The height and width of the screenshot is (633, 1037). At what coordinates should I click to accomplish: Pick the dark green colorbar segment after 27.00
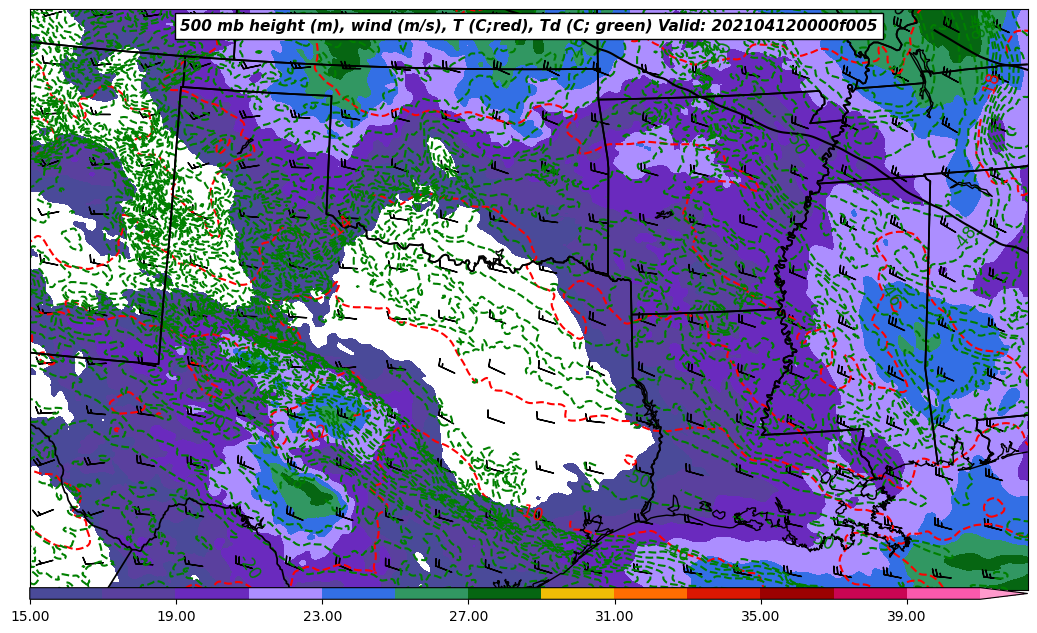coord(505,593)
